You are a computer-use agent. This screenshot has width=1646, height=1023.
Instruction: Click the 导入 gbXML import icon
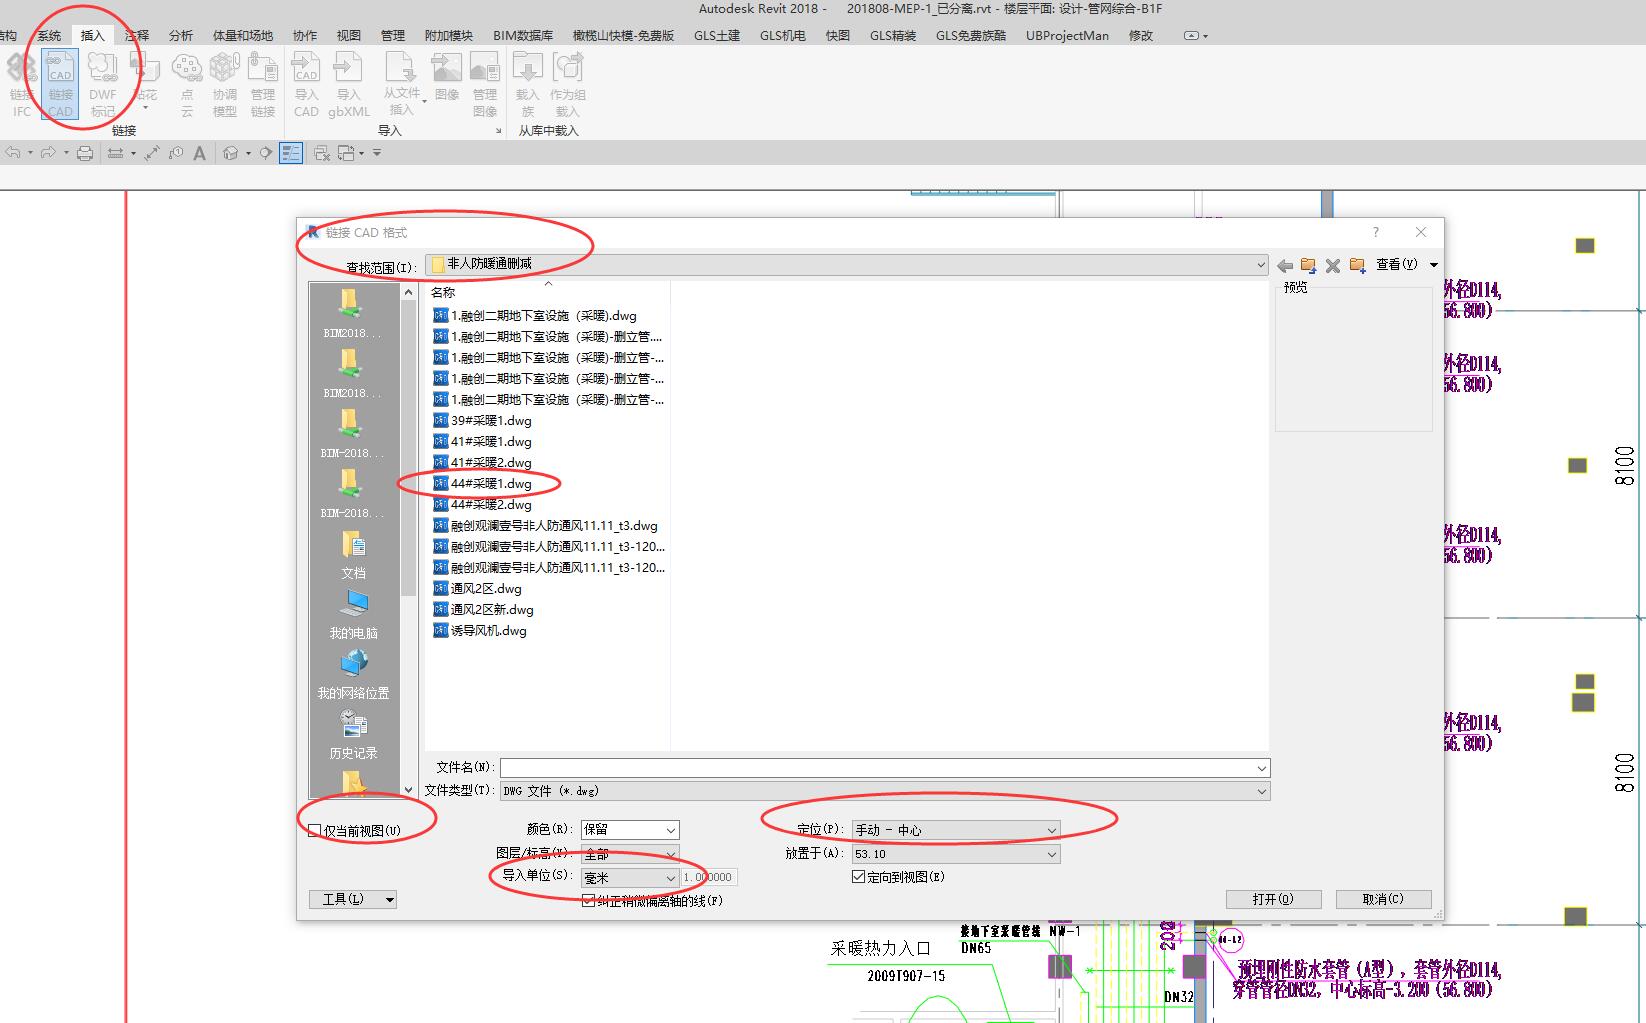click(x=349, y=85)
